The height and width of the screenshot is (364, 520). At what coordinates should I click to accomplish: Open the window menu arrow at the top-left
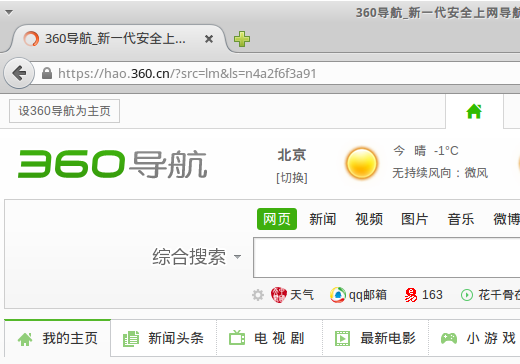[9, 12]
